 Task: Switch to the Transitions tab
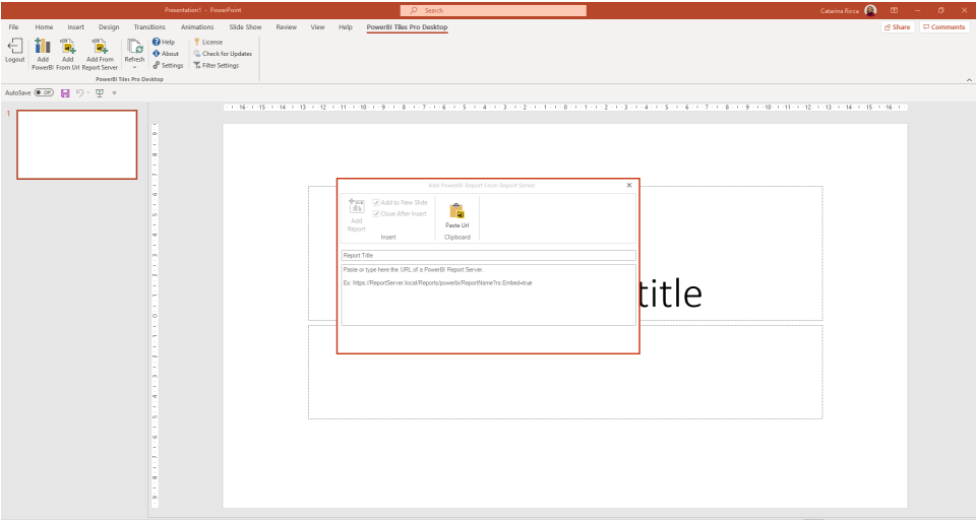tap(150, 27)
